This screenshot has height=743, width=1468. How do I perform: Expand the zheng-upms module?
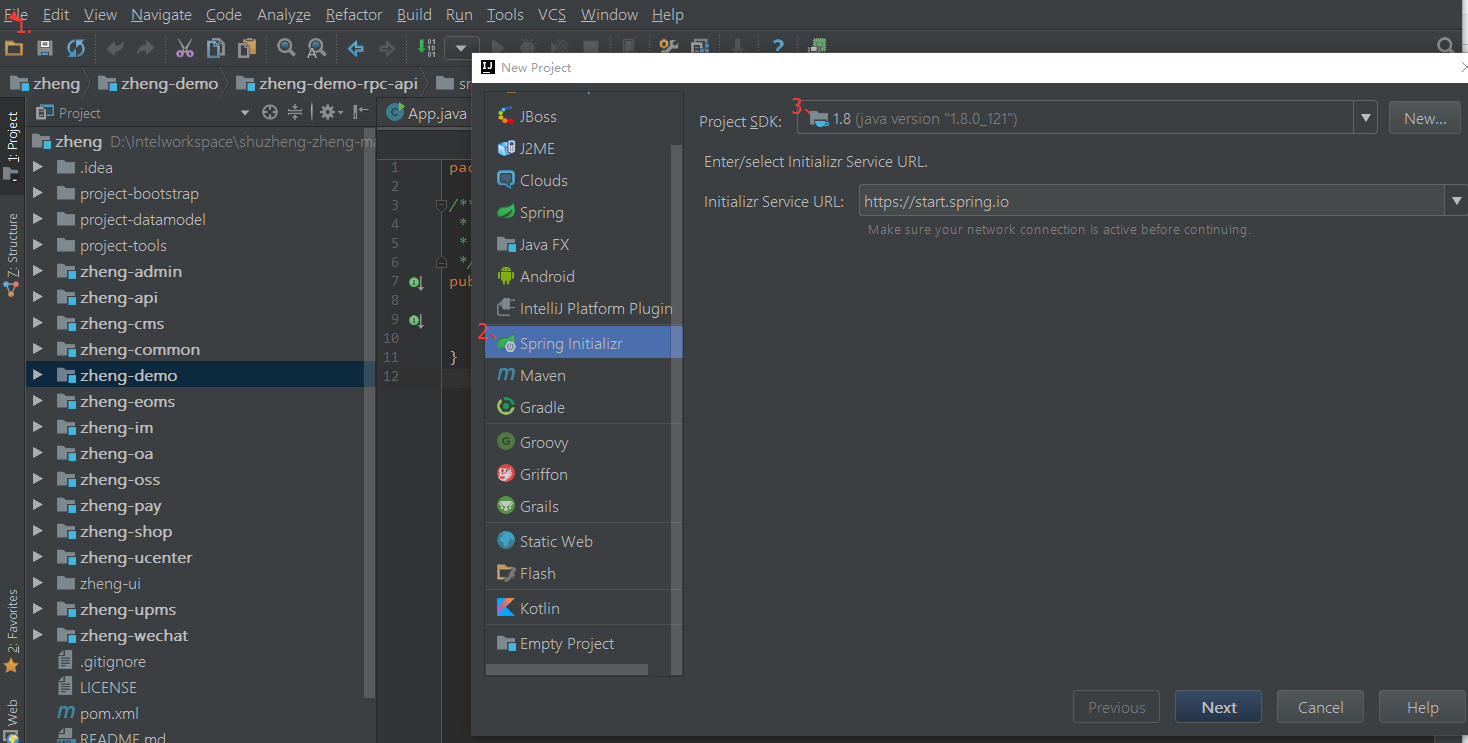click(38, 609)
